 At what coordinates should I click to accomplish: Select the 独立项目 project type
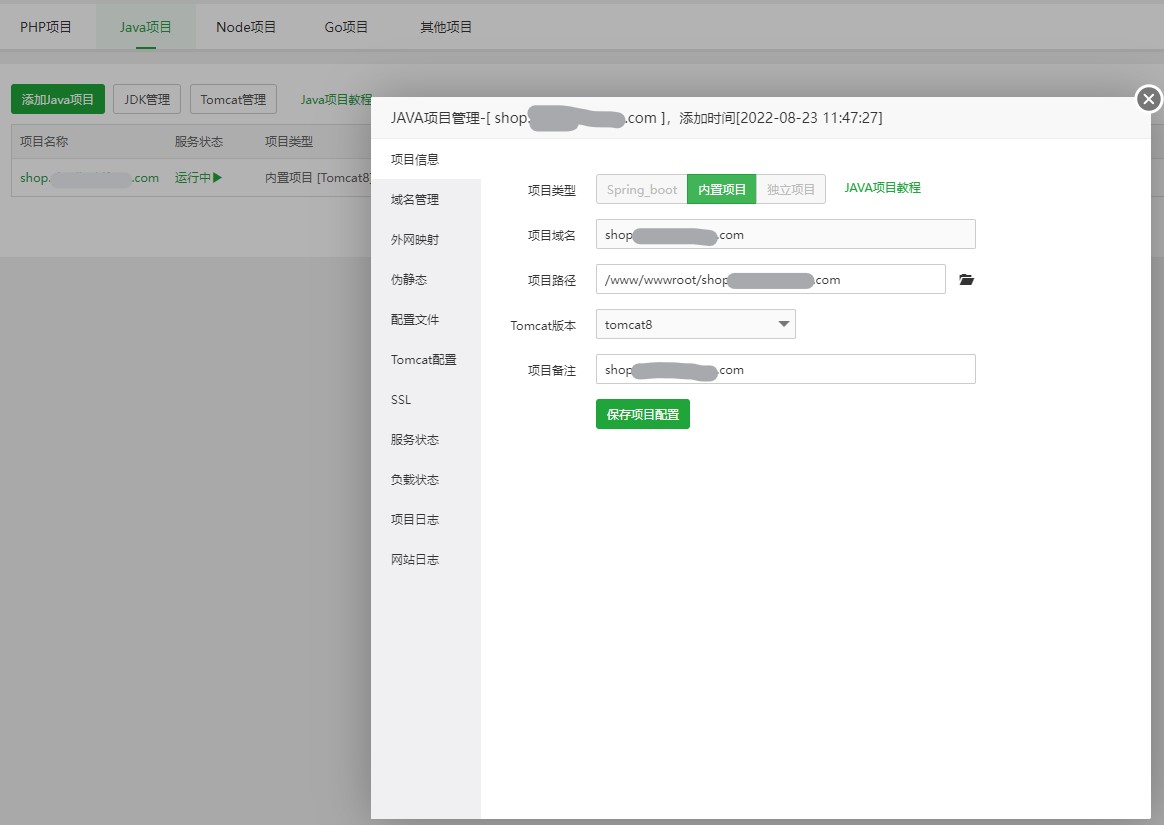tap(791, 189)
